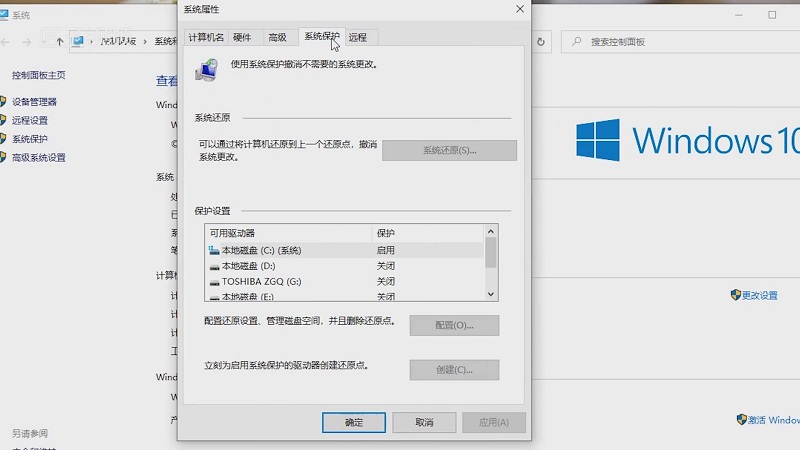
Task: Click the 激活 Windows link
Action: [x=773, y=420]
